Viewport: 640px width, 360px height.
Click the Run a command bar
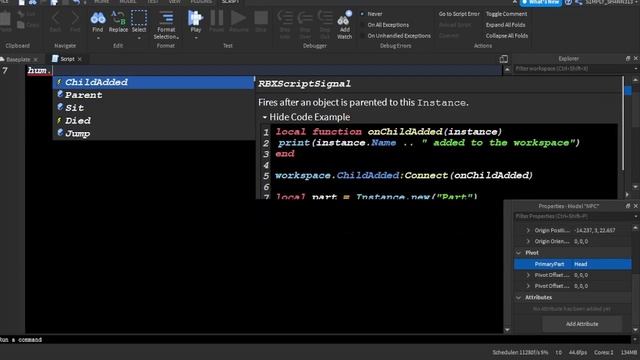point(315,340)
